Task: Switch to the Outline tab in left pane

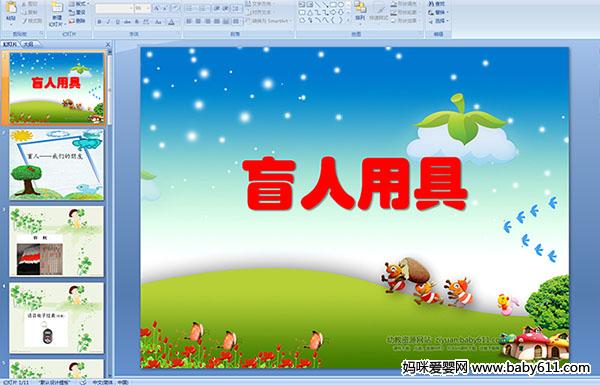Action: [x=29, y=44]
